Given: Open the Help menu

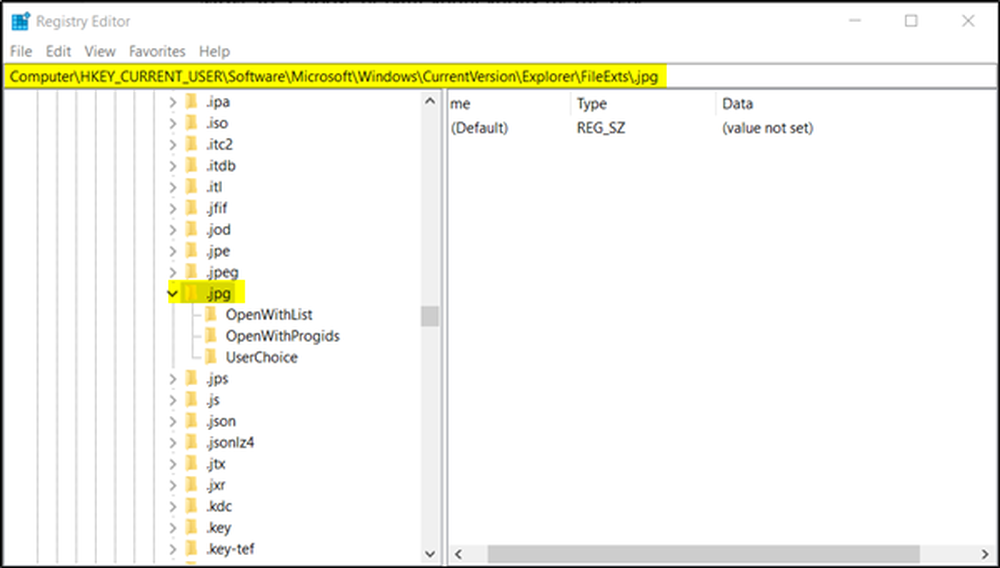Looking at the screenshot, I should [214, 52].
